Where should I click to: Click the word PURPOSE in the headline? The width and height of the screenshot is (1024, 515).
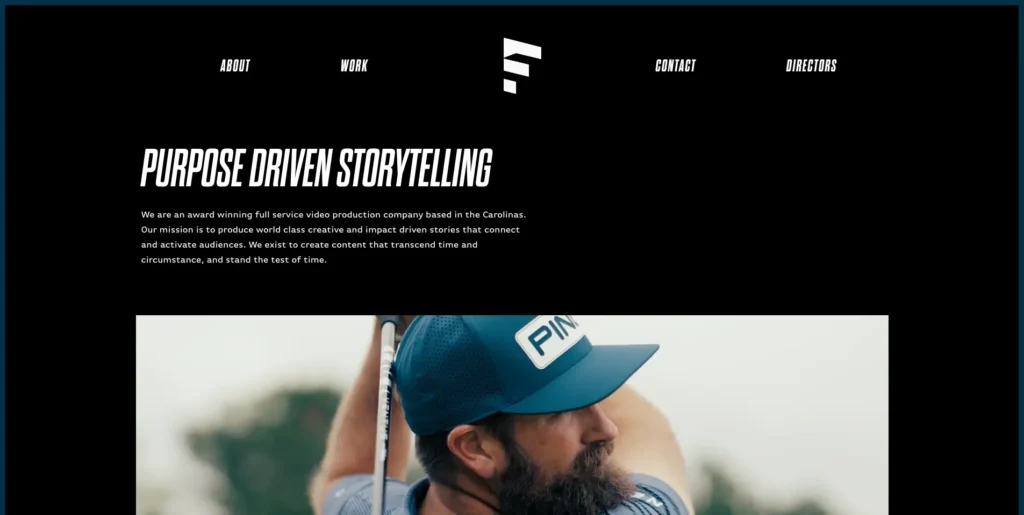point(193,168)
